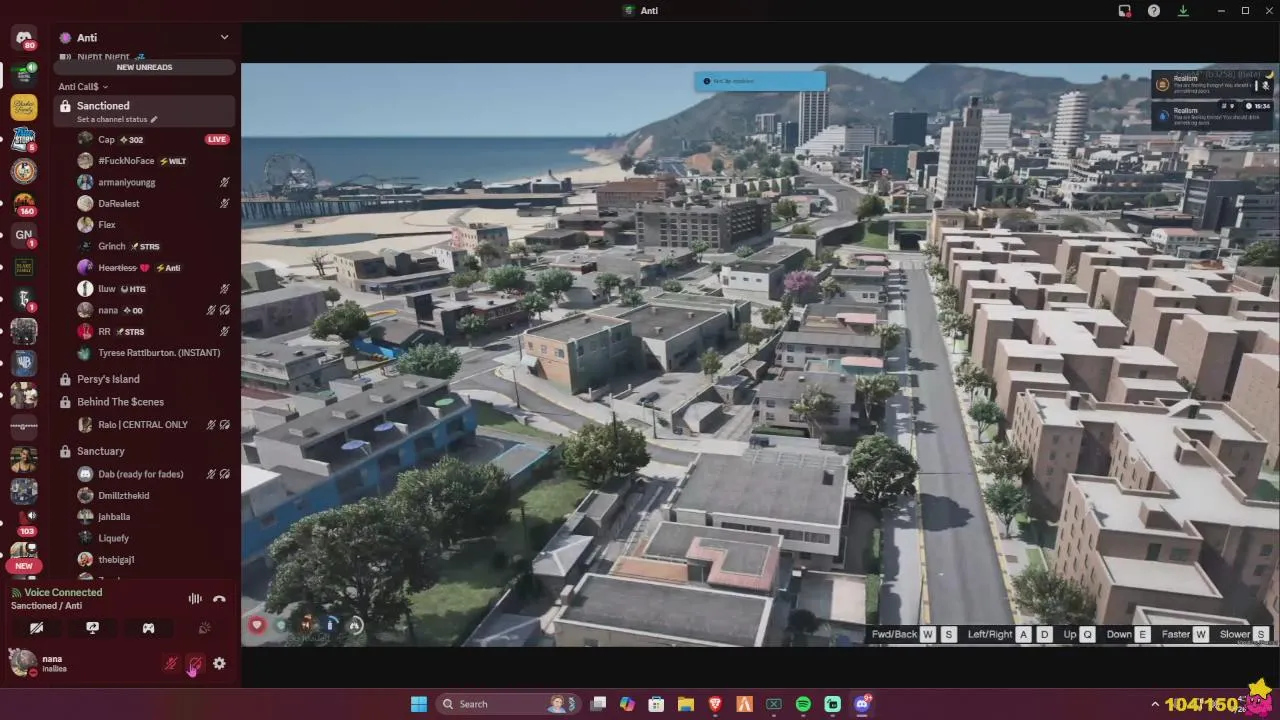
Task: Collapse the Anti Call$ category
Action: click(83, 87)
